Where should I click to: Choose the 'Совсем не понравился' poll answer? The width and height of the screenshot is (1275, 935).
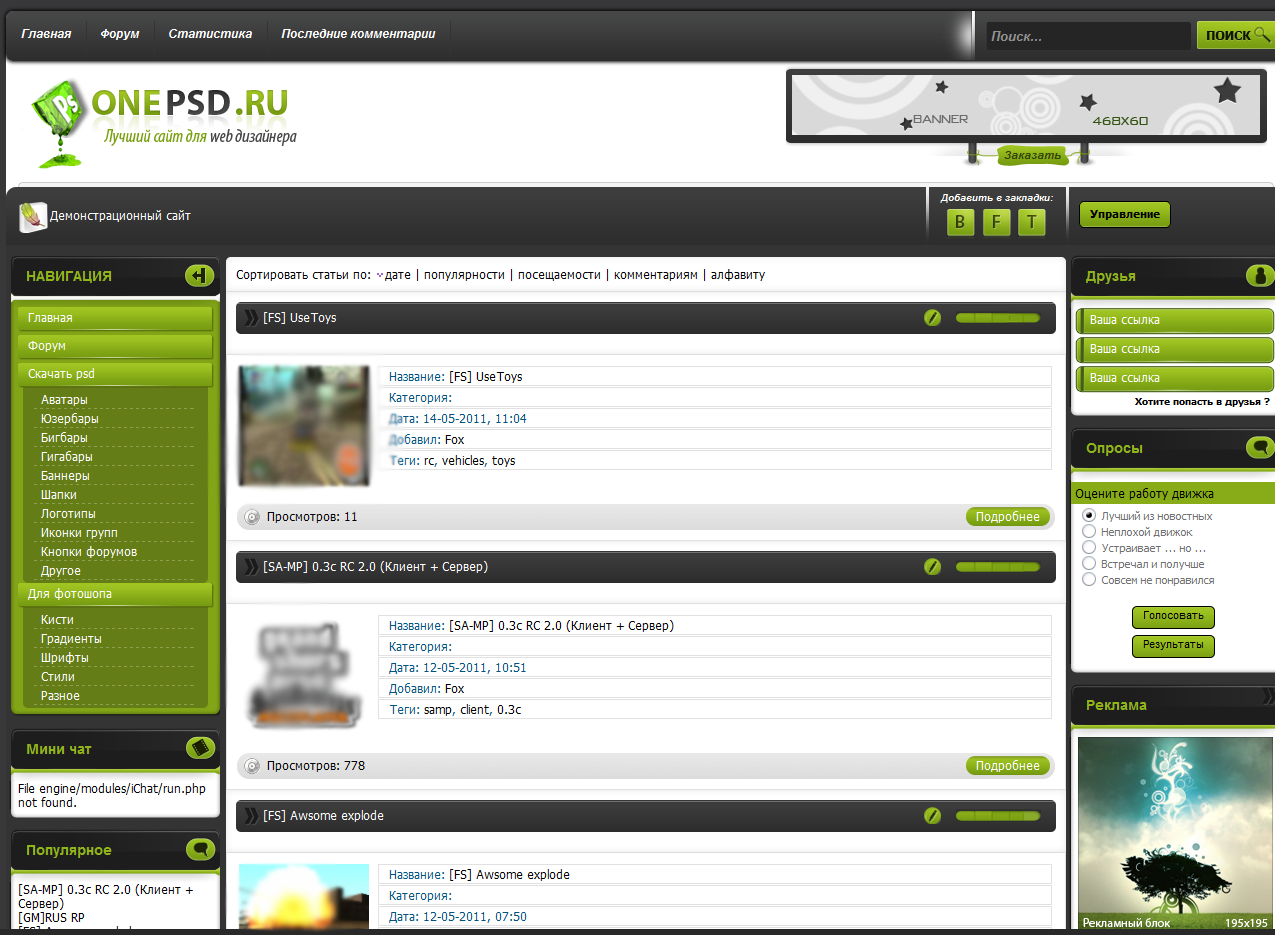coord(1089,580)
